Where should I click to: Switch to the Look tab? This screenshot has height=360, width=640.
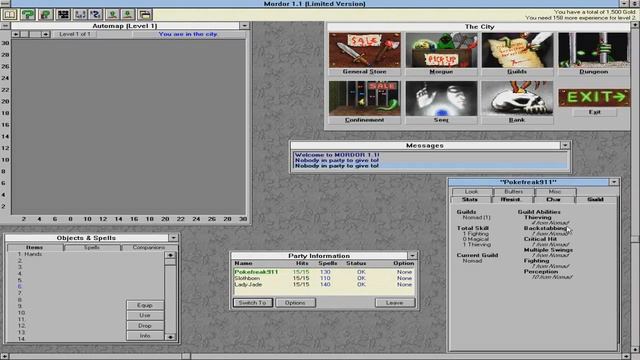pyautogui.click(x=471, y=191)
